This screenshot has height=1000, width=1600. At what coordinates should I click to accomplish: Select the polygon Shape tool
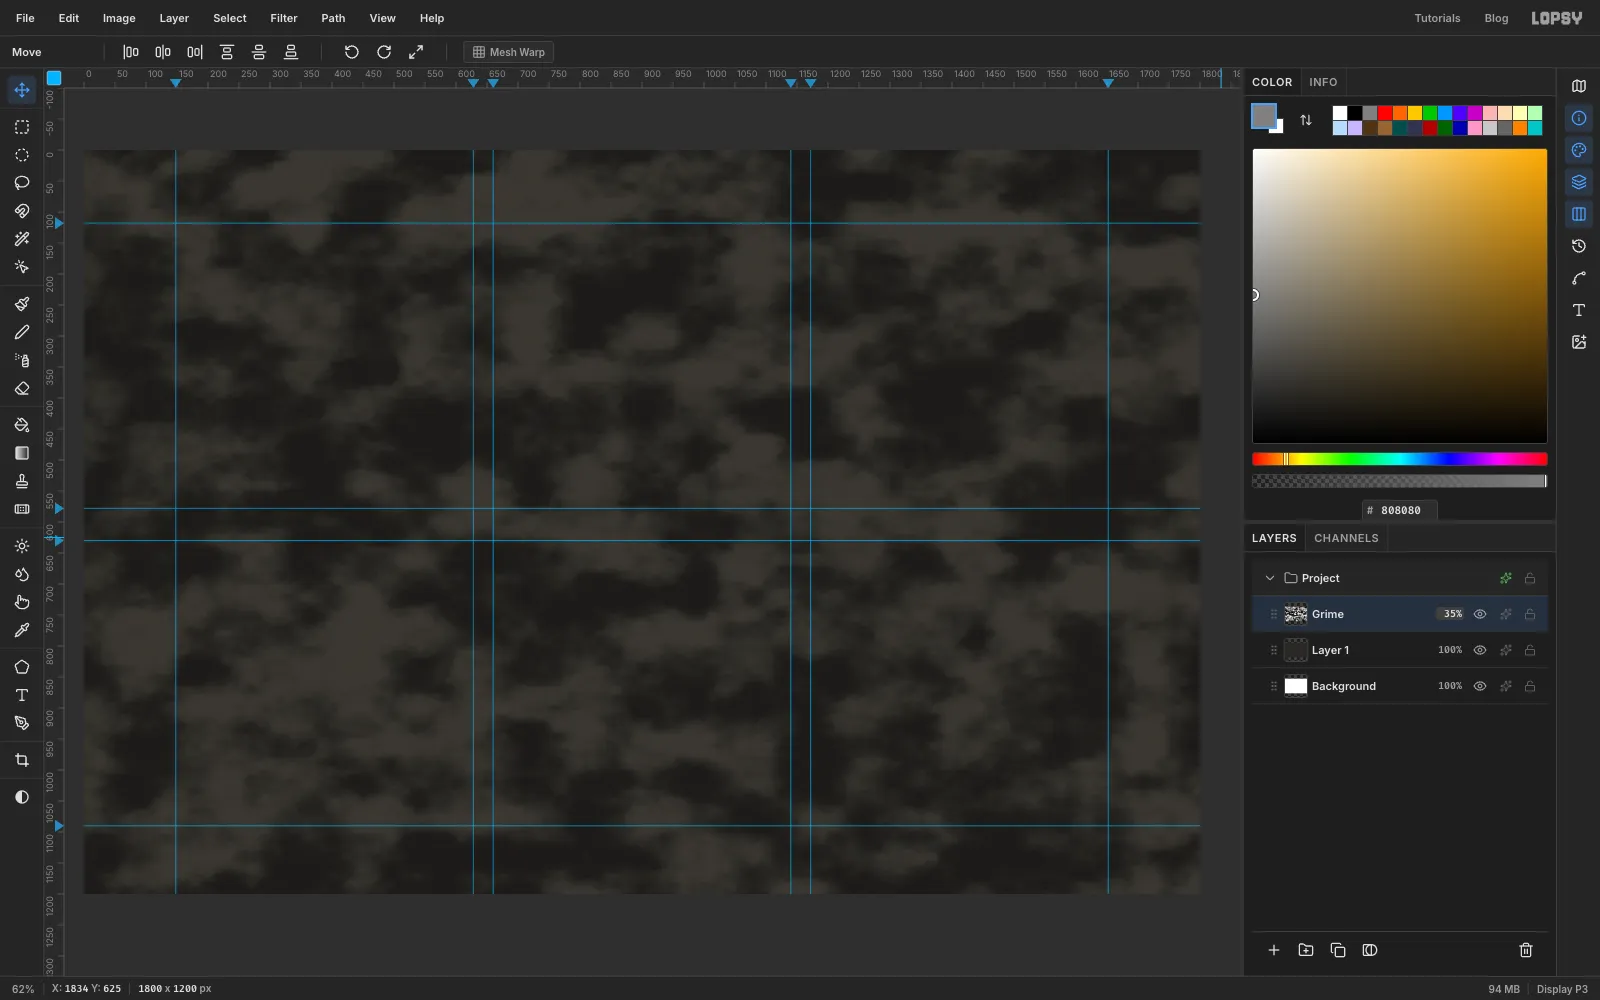22,667
